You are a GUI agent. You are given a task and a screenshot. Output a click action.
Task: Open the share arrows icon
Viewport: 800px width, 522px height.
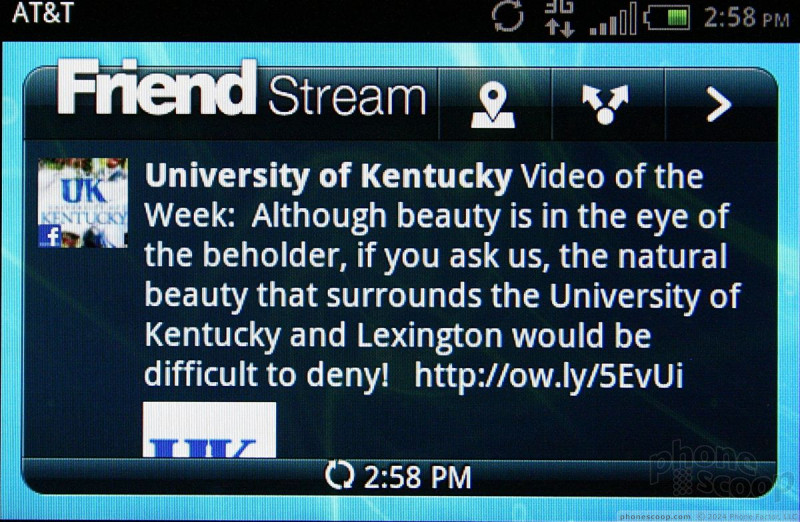(x=606, y=104)
